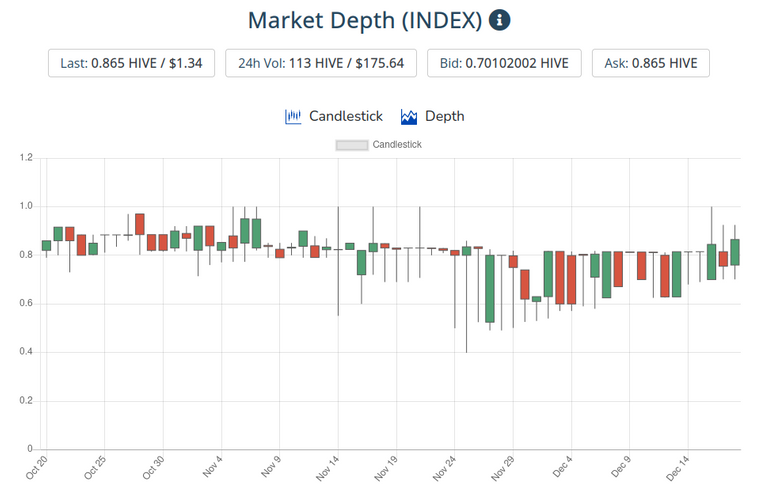This screenshot has height=499, width=768.
Task: Click the Ask 0.865 HIVE box
Action: 650,63
